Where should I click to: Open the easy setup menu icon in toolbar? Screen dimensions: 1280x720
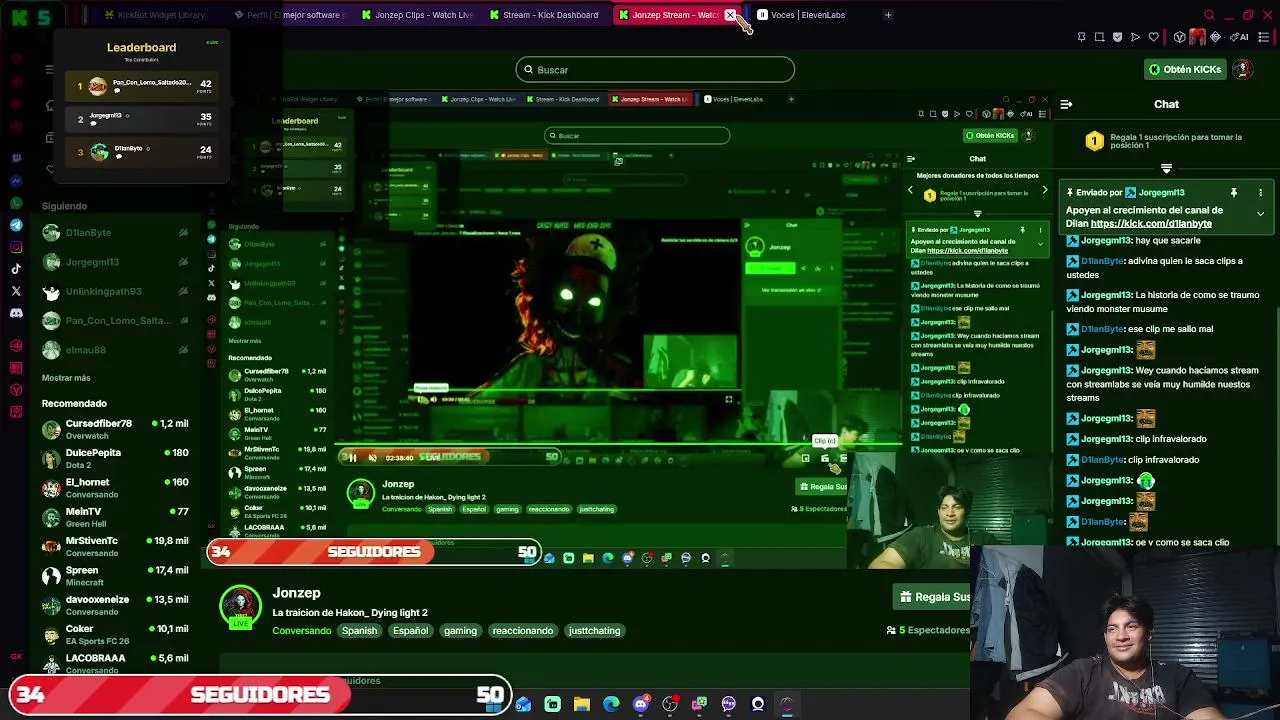(x=1263, y=37)
